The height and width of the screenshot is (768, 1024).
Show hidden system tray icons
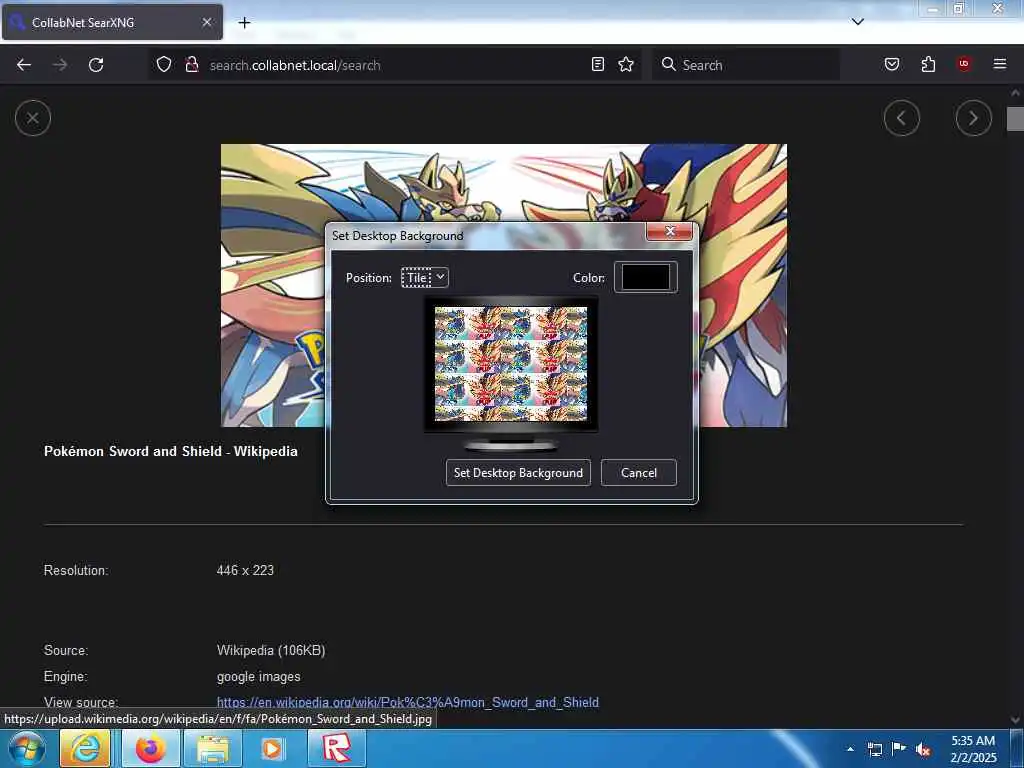(850, 749)
